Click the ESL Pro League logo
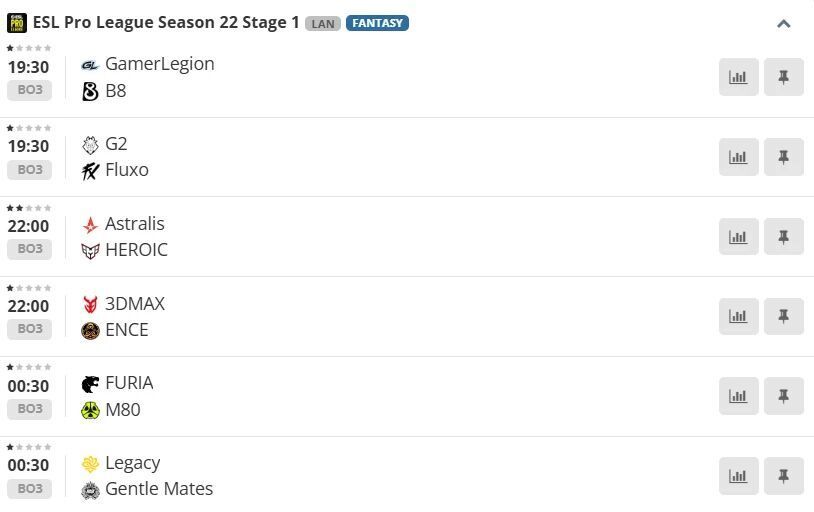814x512 pixels. (x=16, y=22)
